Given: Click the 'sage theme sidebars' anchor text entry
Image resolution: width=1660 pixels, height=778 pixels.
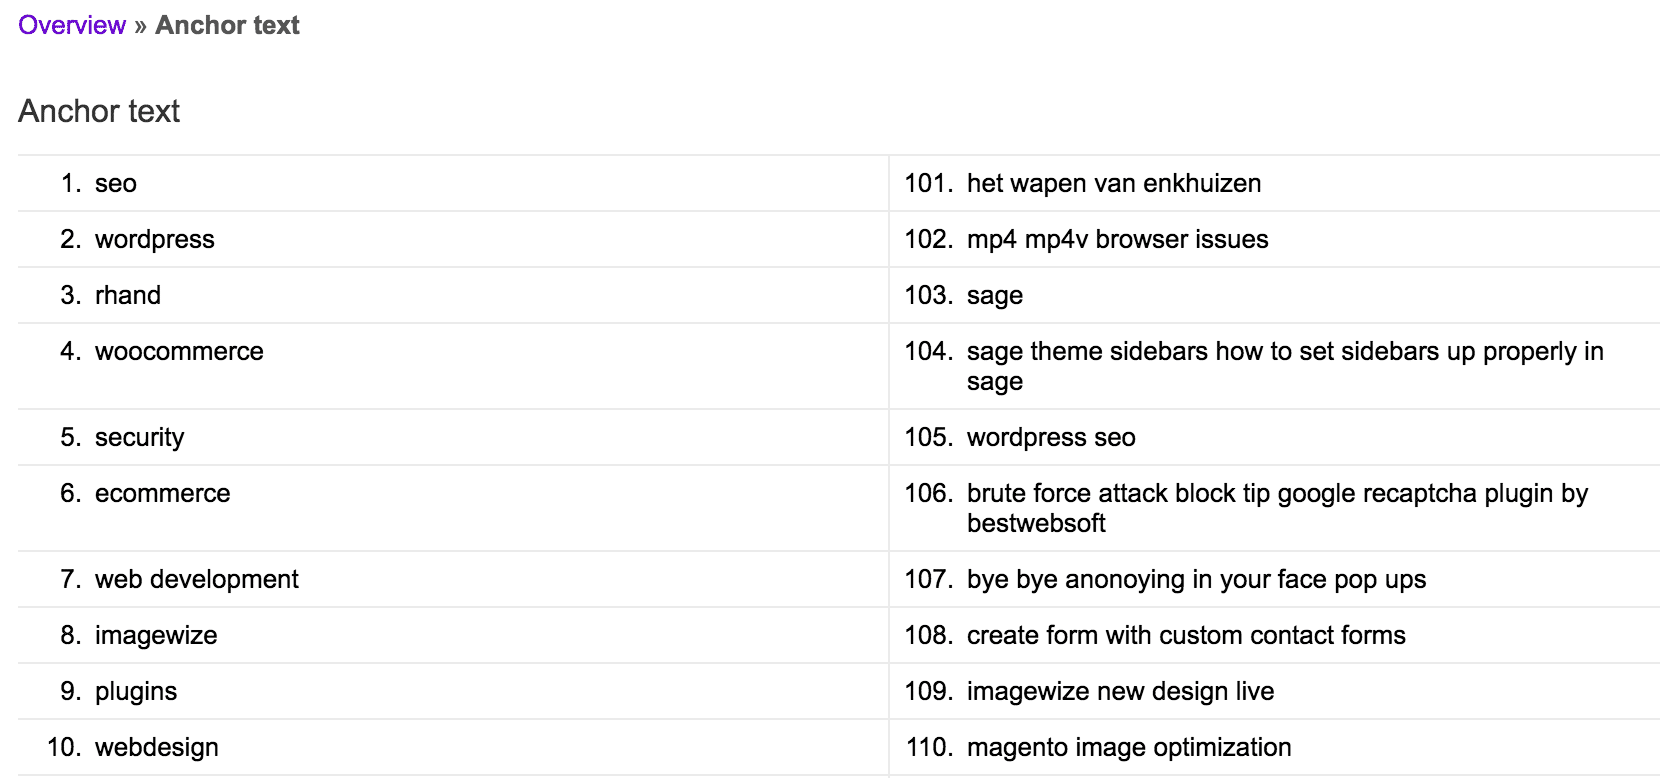Looking at the screenshot, I should (1285, 366).
